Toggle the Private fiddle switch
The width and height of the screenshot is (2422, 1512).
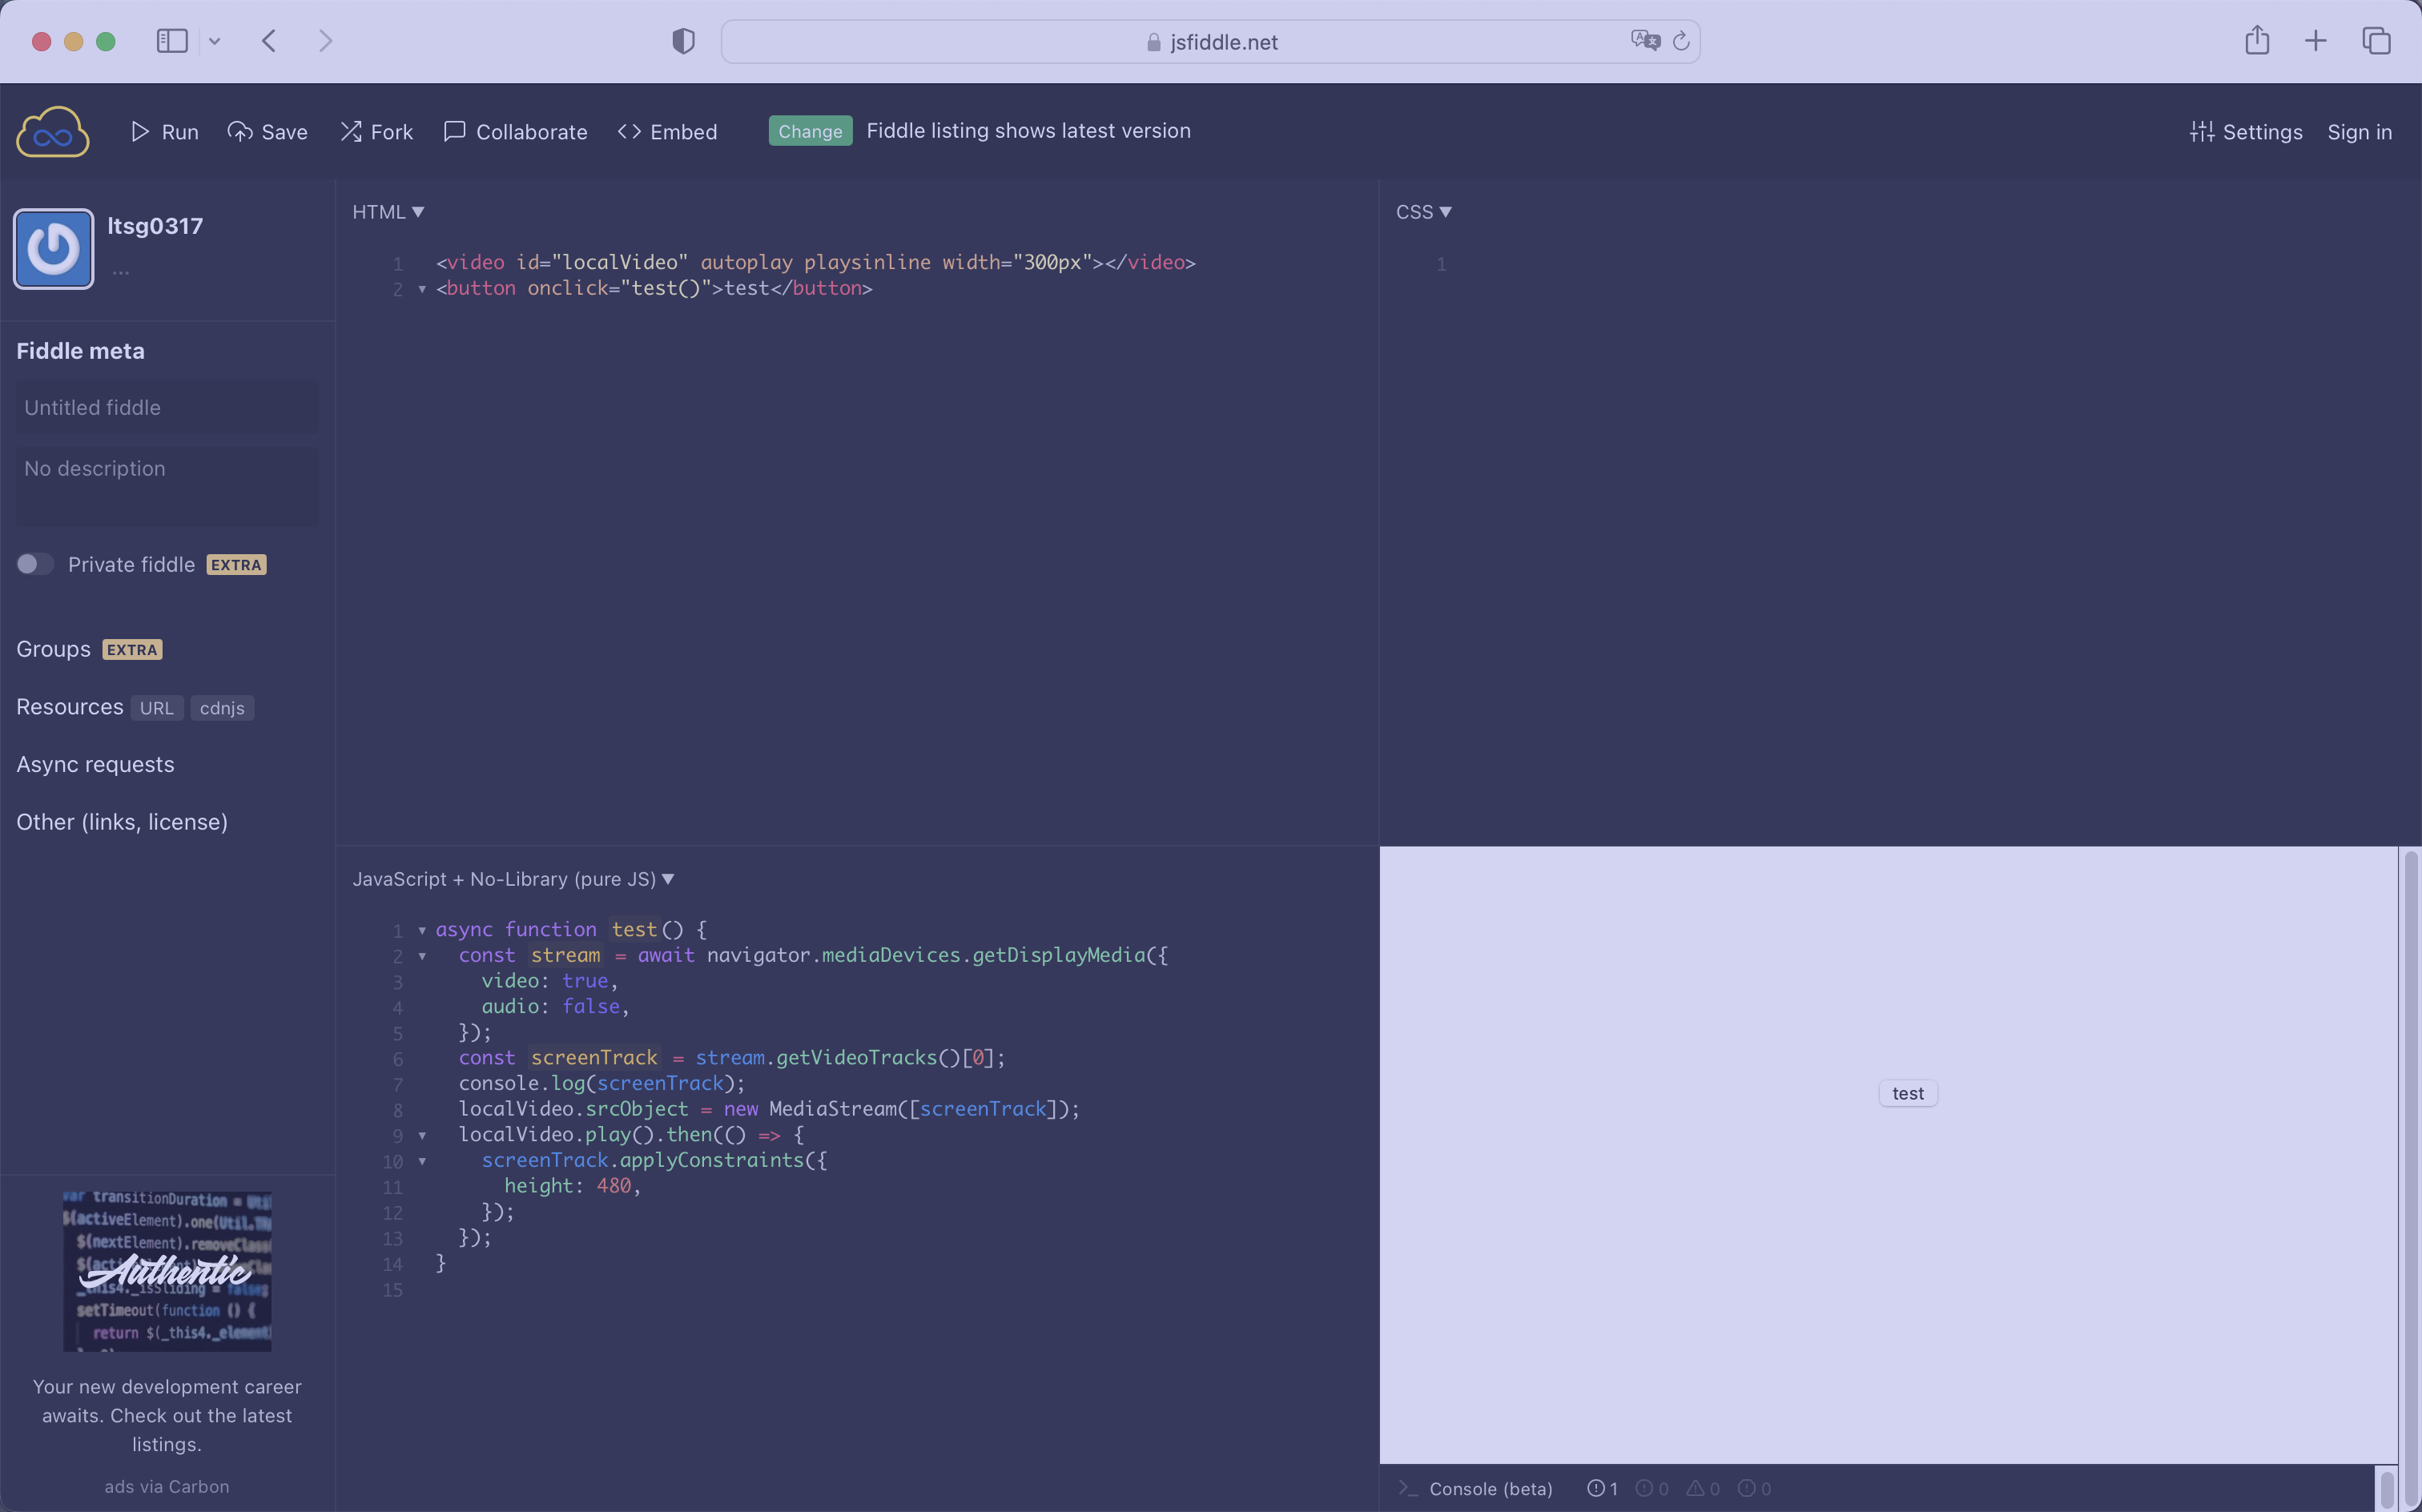tap(35, 564)
